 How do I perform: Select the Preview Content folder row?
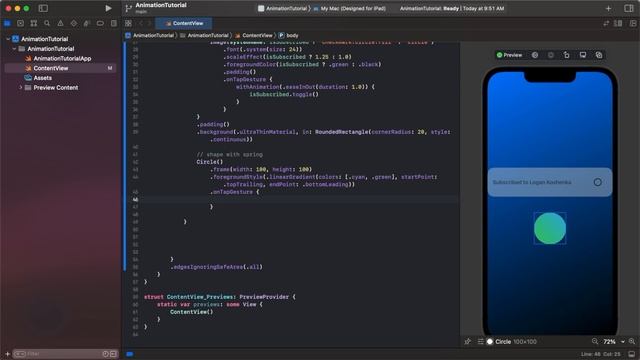60,87
